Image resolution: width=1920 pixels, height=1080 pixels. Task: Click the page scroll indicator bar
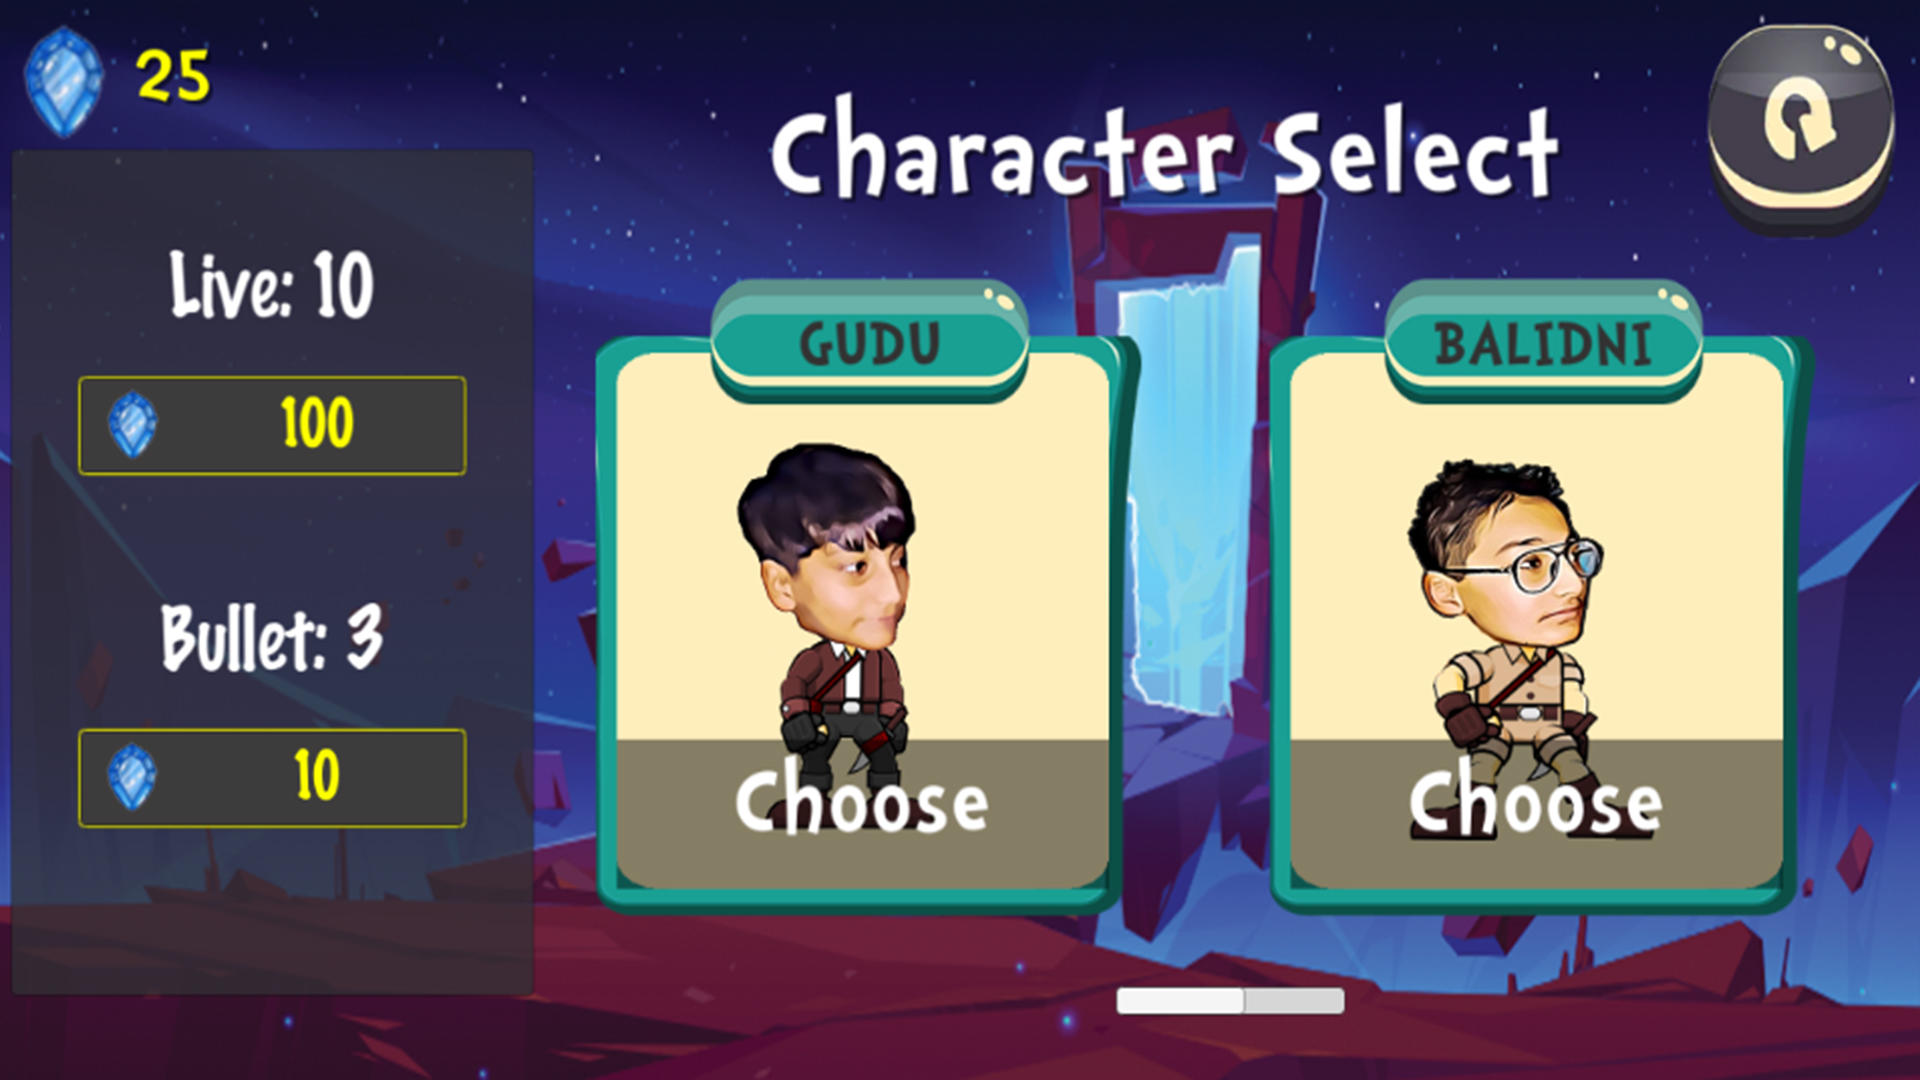tap(1230, 1000)
